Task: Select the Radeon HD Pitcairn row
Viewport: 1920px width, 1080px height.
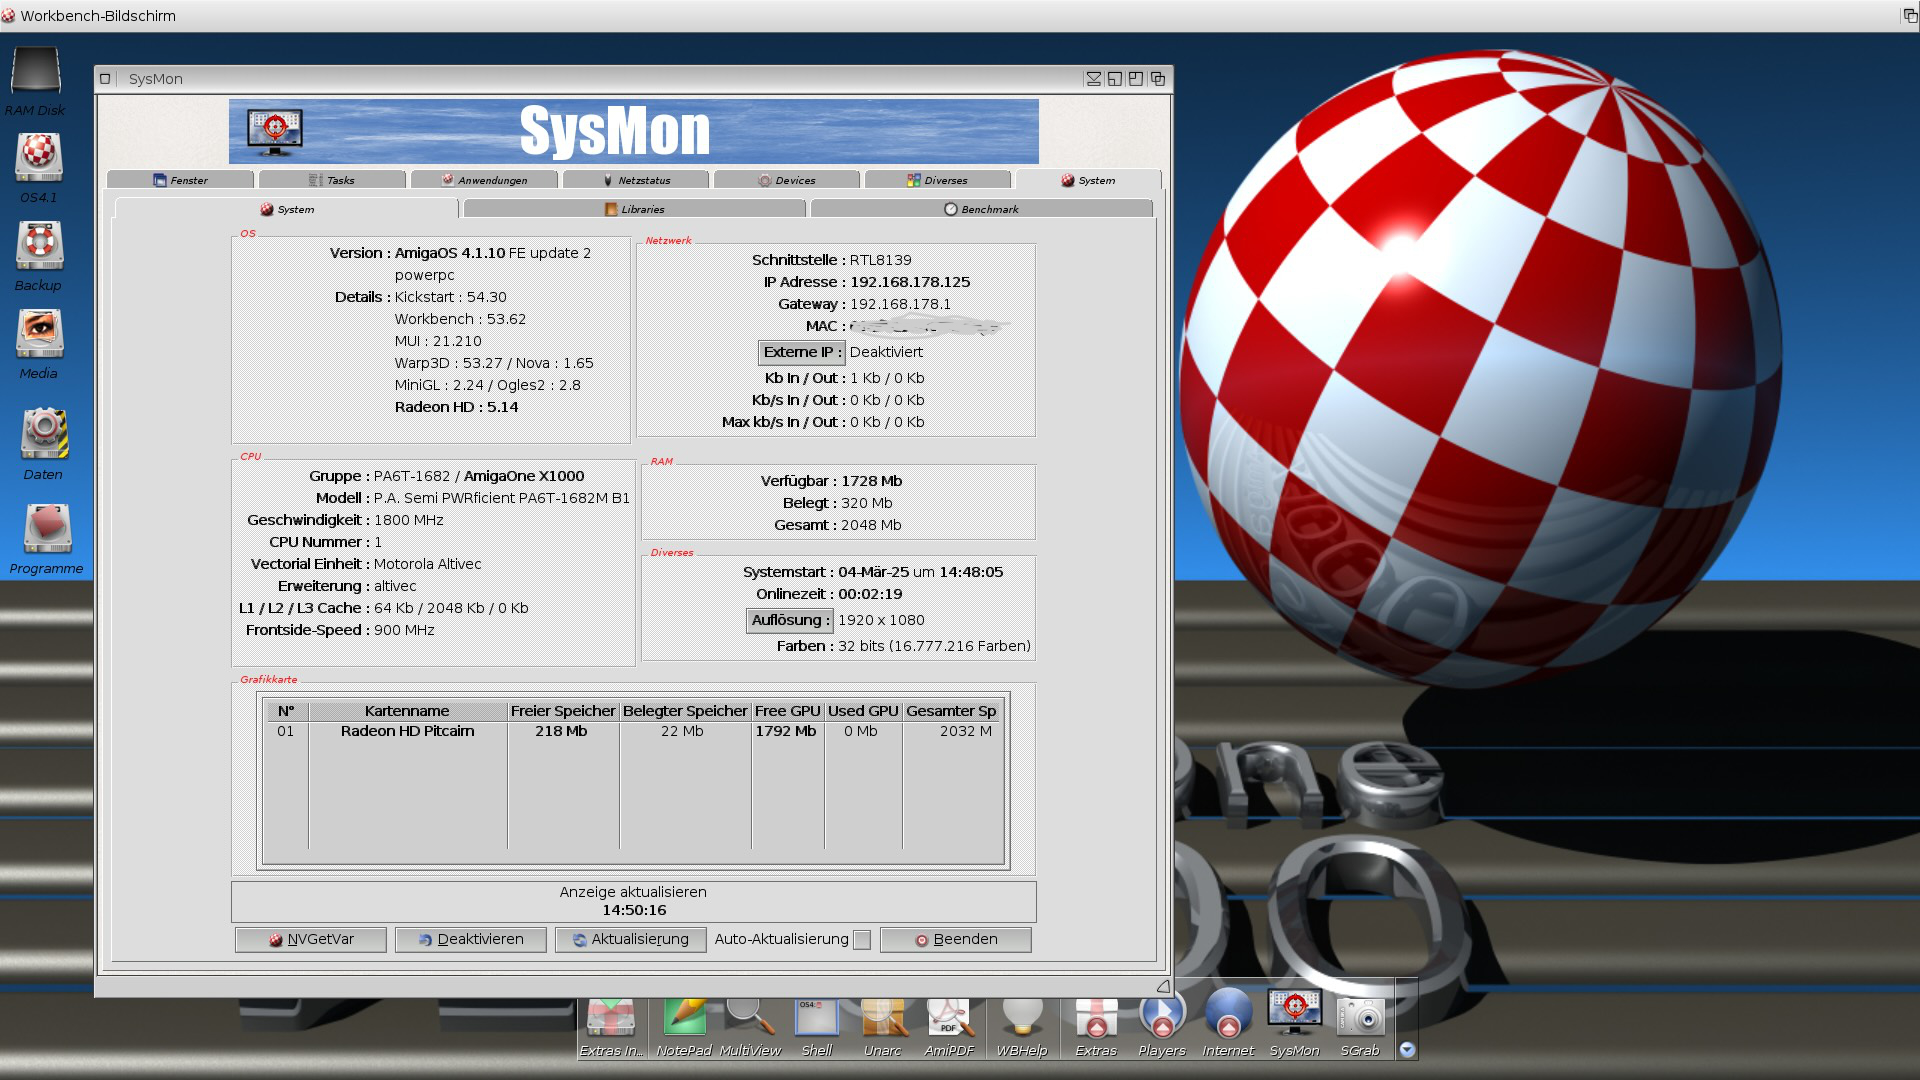Action: (634, 731)
